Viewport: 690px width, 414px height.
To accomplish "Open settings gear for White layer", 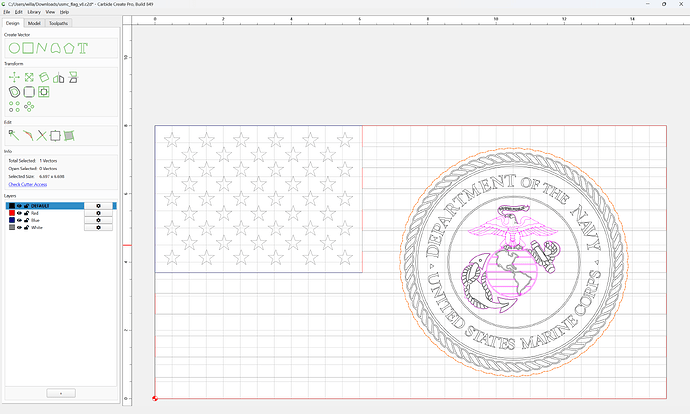I will click(x=98, y=227).
